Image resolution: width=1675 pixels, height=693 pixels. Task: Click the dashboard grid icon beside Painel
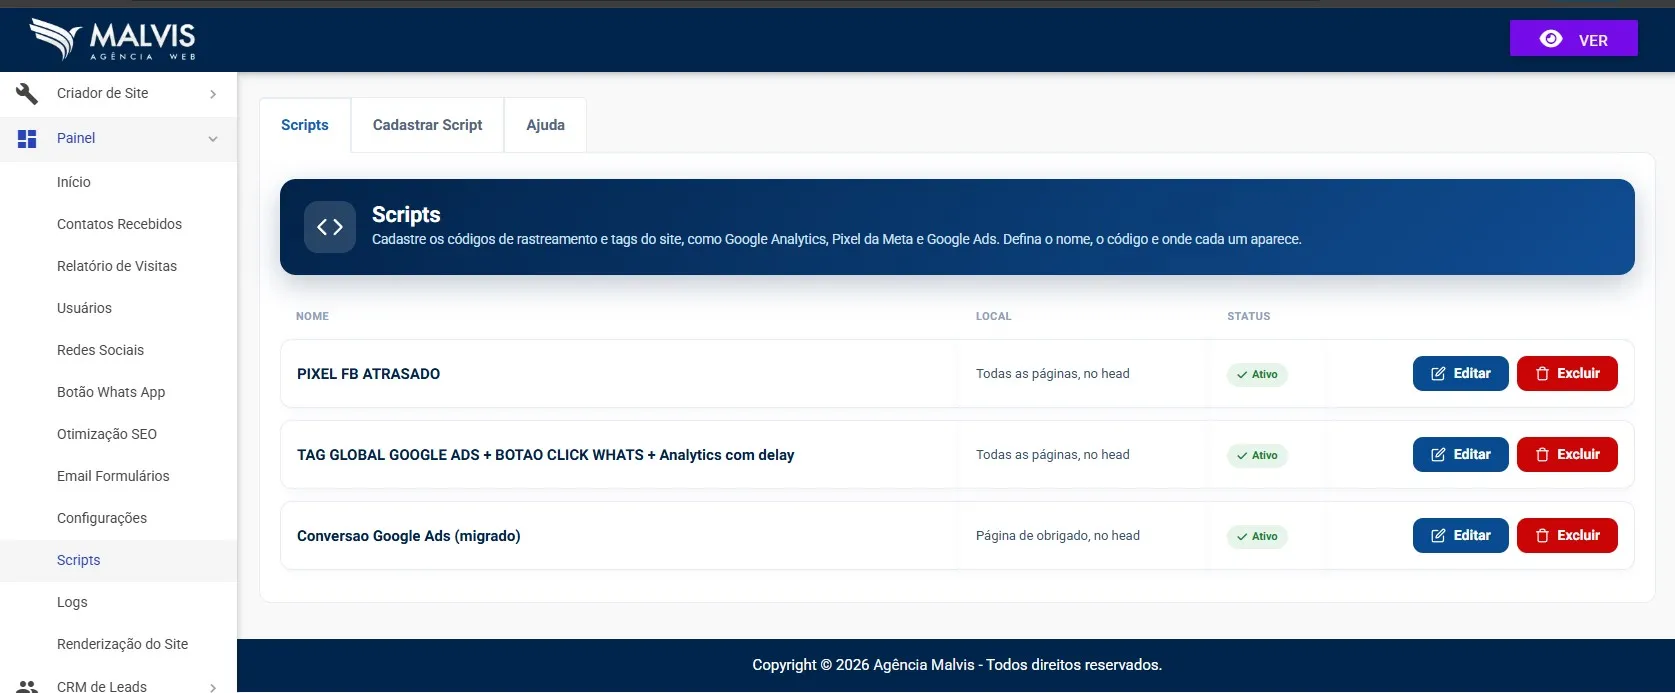[x=27, y=138]
